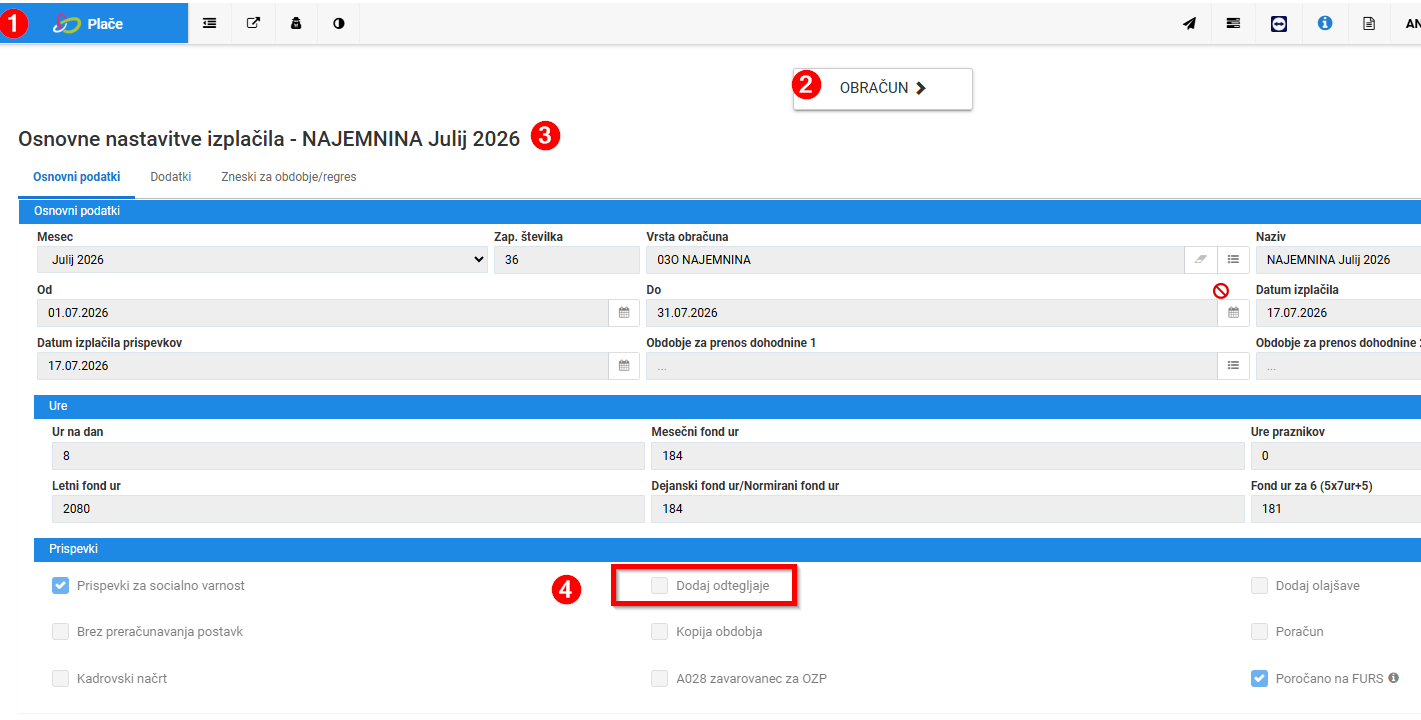Click the Datum izplačila field 17.07.2026
This screenshot has height=720, width=1421.
pyautogui.click(x=1338, y=313)
